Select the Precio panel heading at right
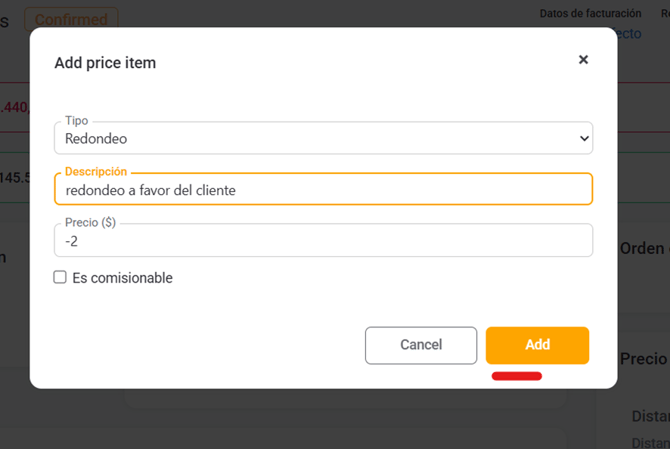Viewport: 670px width, 449px height. tap(643, 358)
